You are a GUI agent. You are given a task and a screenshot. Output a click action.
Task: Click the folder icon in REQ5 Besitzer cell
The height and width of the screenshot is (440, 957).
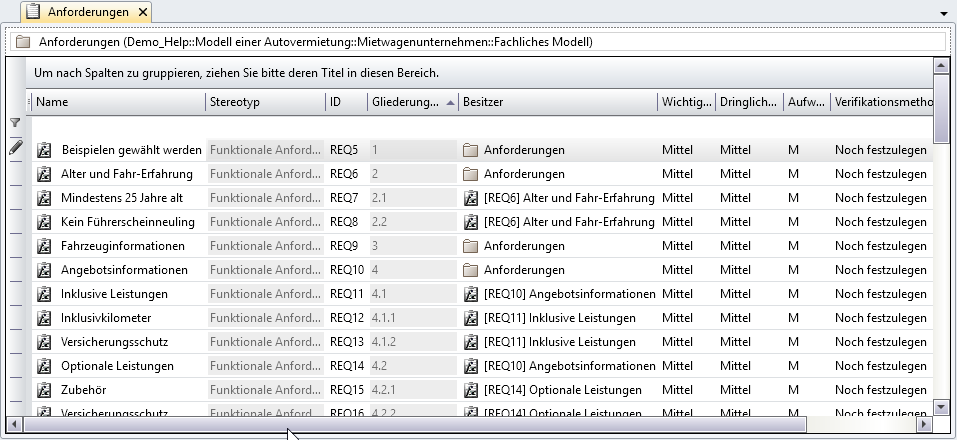[471, 150]
